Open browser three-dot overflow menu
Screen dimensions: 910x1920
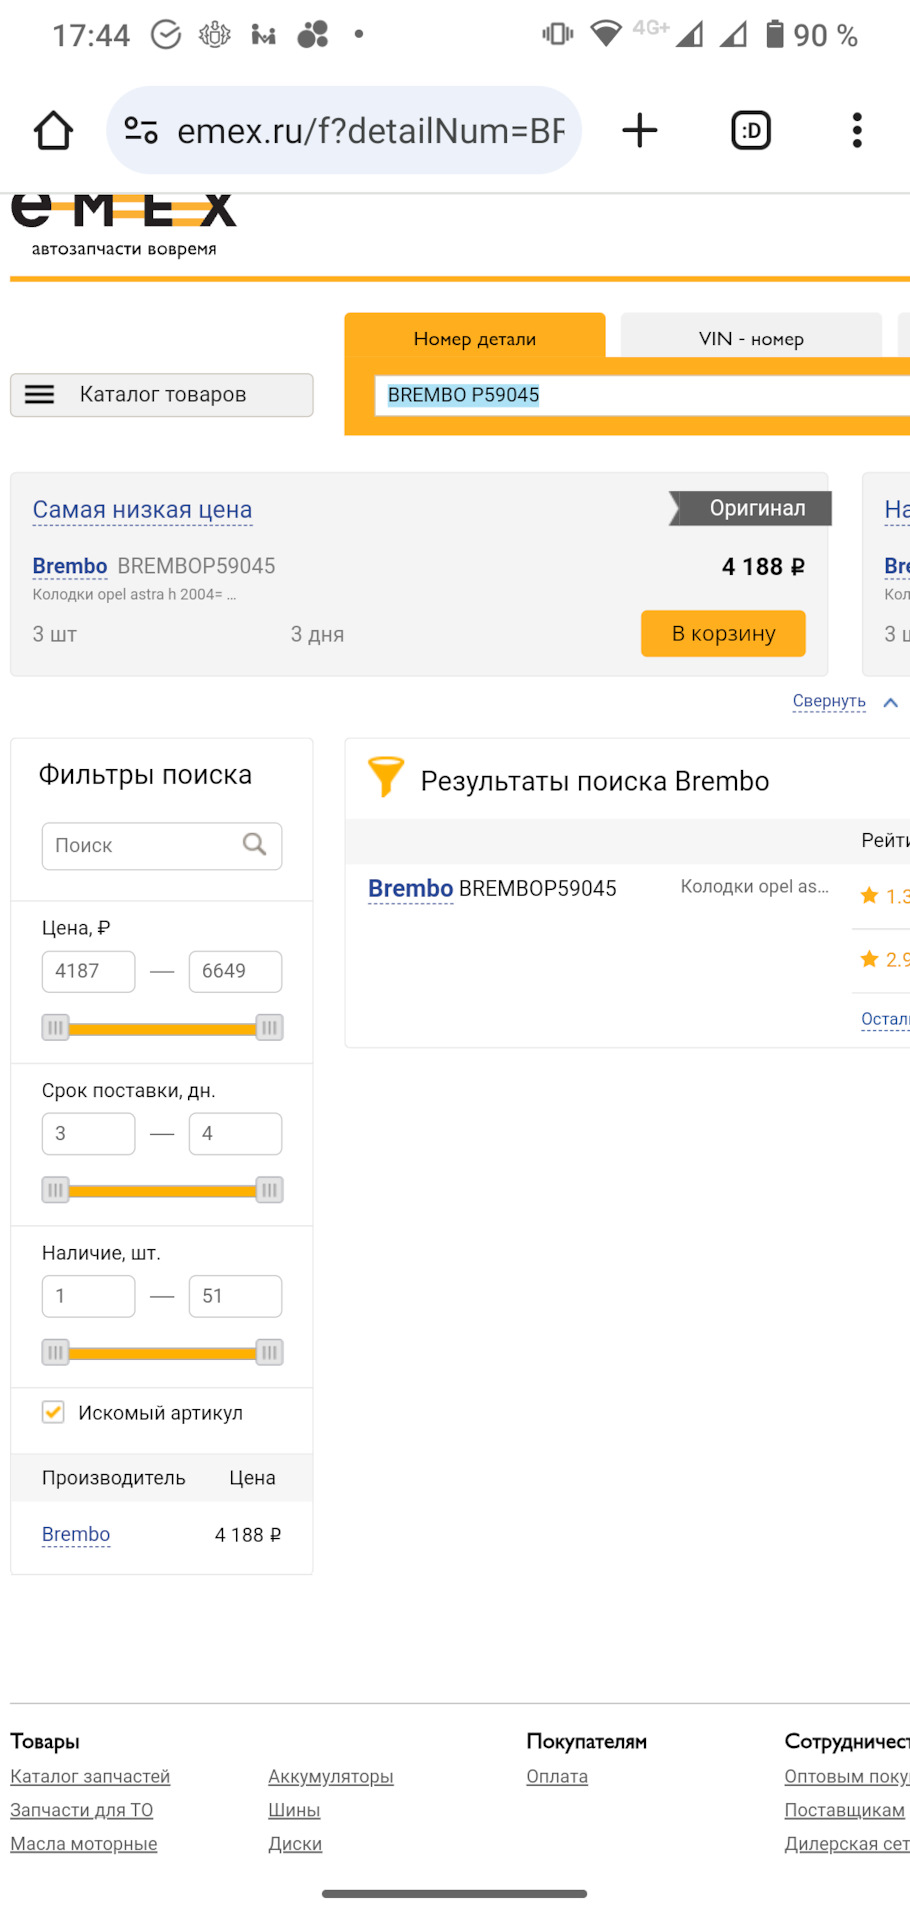857,130
